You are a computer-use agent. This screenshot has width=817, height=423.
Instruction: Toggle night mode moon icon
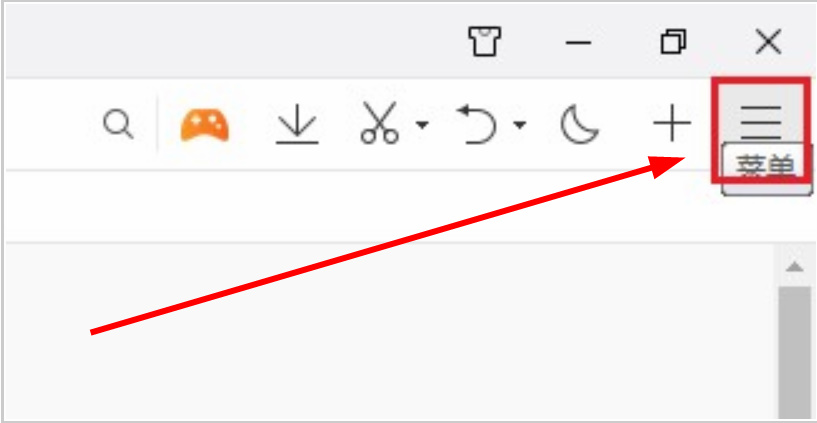coord(579,124)
